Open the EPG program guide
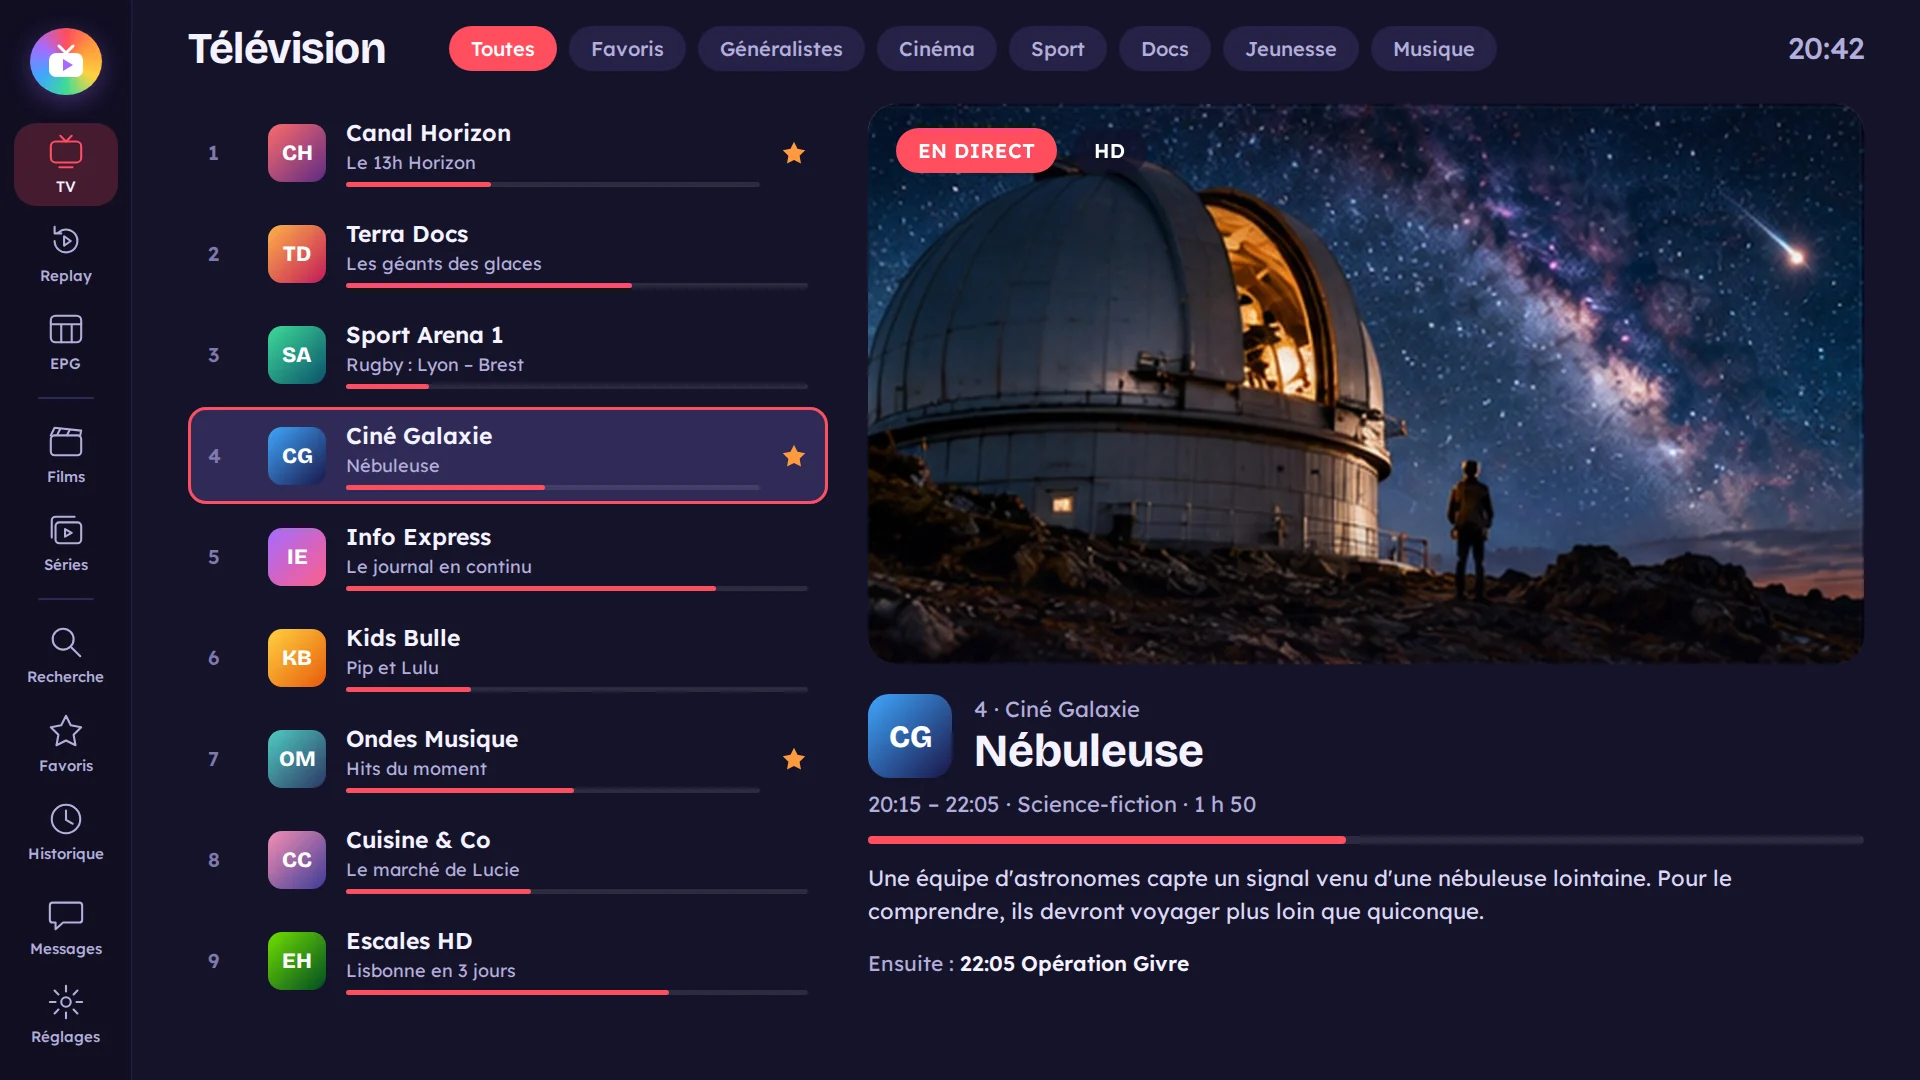Image resolution: width=1920 pixels, height=1080 pixels. (x=66, y=343)
